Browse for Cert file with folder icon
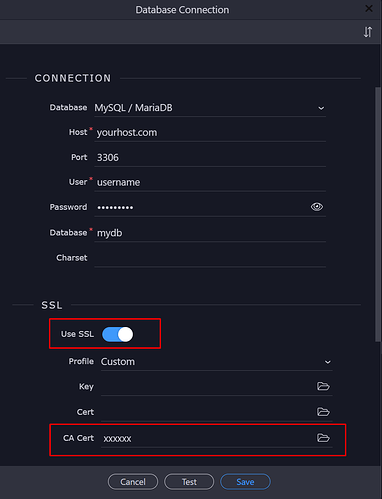 pyautogui.click(x=323, y=412)
